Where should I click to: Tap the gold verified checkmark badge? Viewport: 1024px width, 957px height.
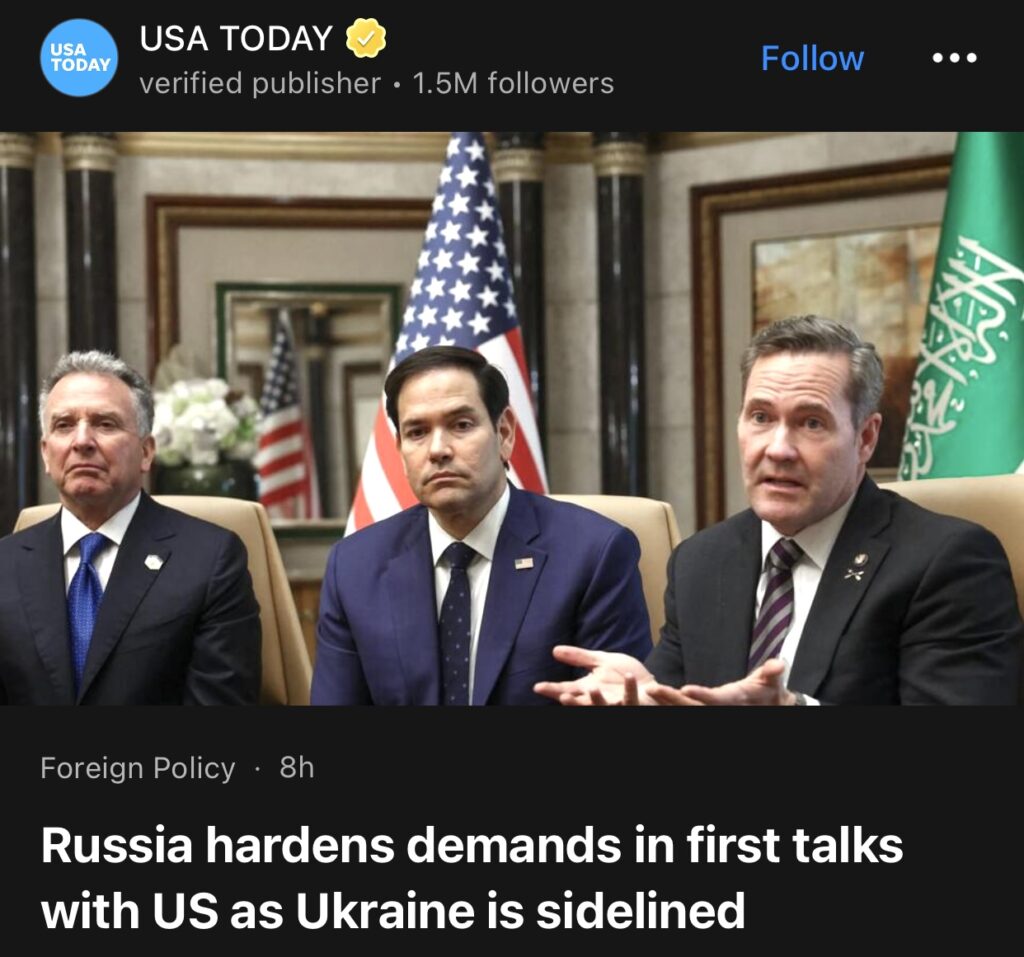coord(366,38)
